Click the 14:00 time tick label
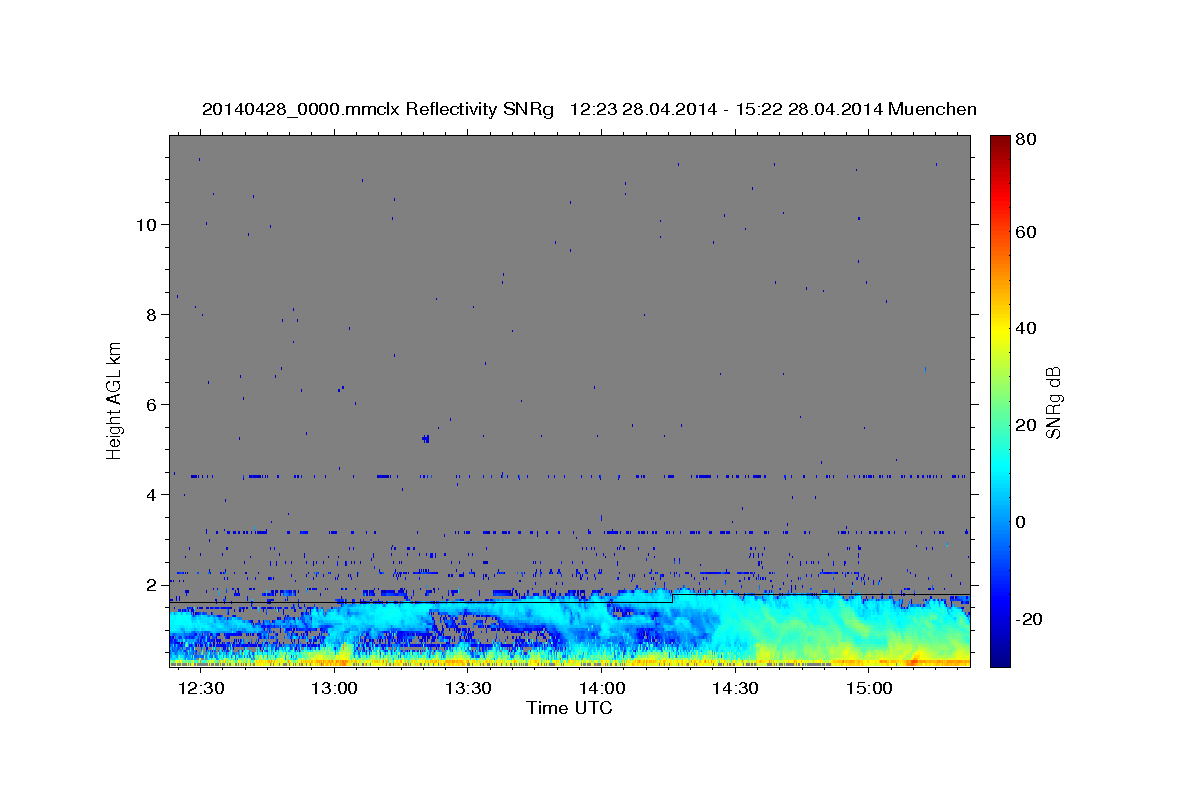This screenshot has height=800, width=1200. point(602,689)
